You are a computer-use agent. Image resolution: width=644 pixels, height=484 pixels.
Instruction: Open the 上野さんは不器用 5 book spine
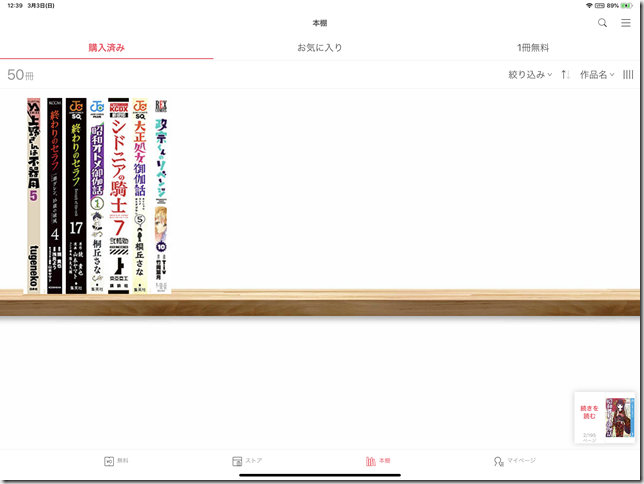(x=34, y=196)
